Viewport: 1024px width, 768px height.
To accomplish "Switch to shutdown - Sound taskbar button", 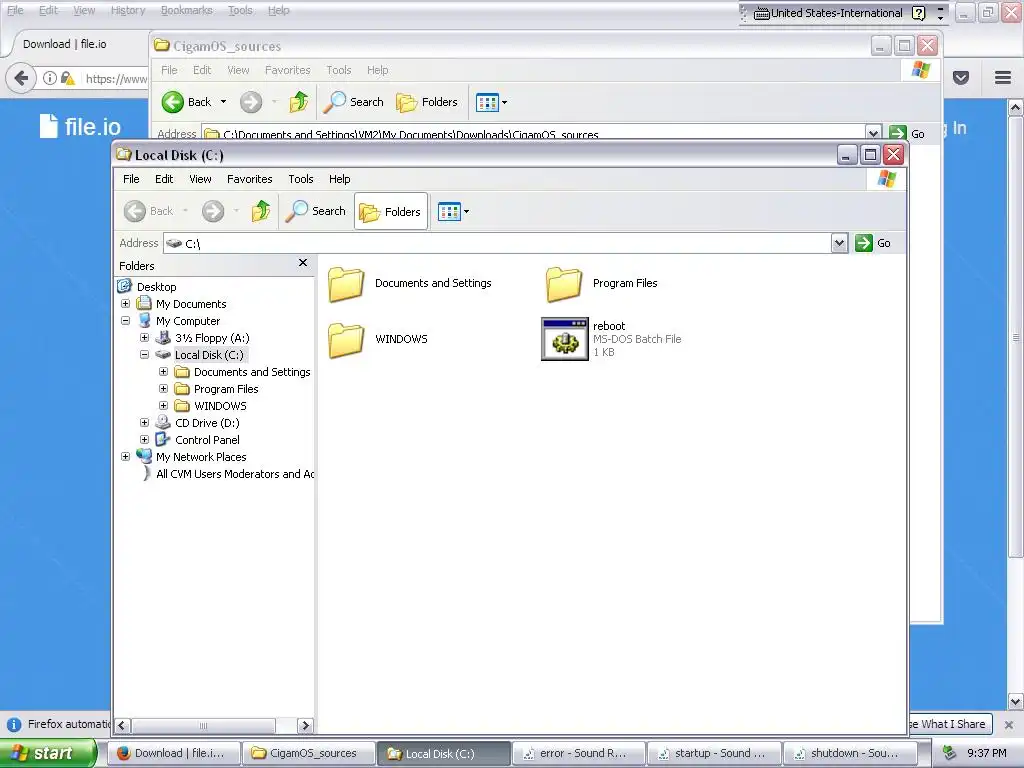I will [x=850, y=753].
